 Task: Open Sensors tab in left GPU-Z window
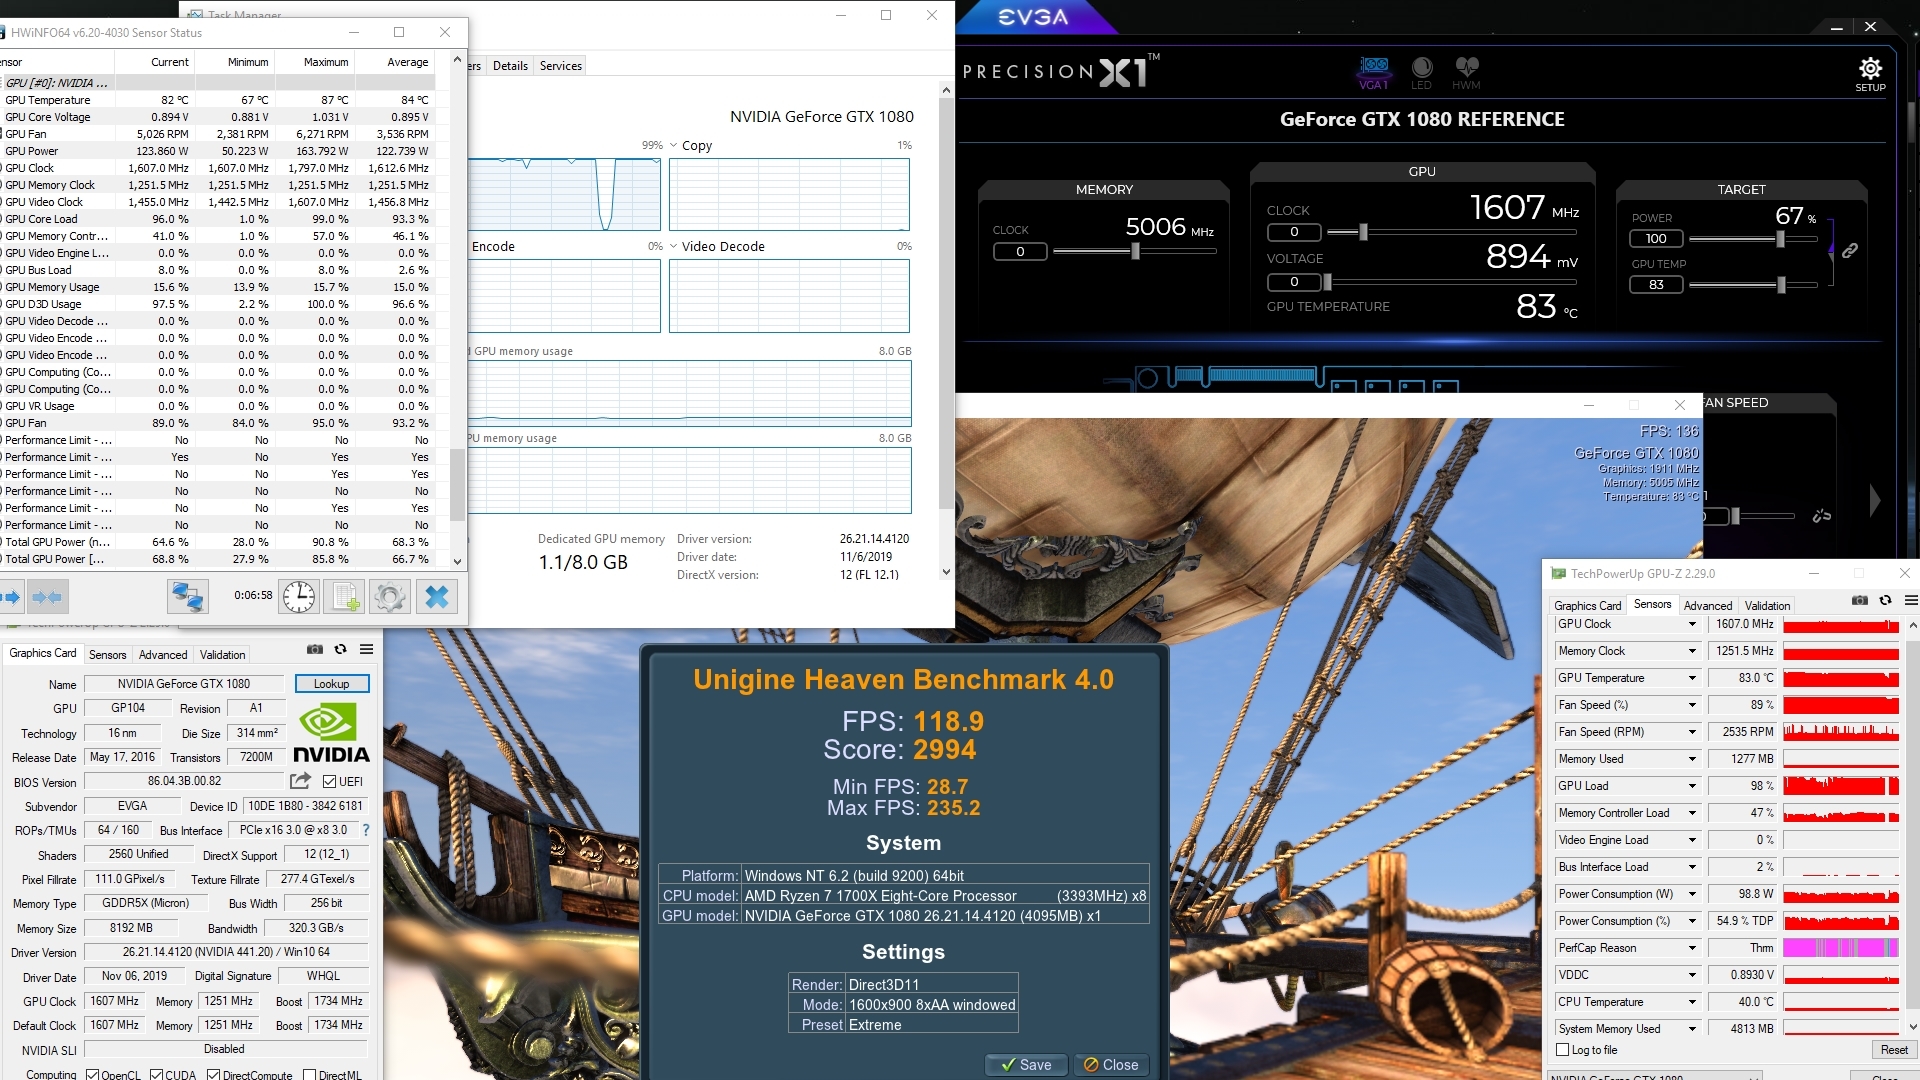108,655
